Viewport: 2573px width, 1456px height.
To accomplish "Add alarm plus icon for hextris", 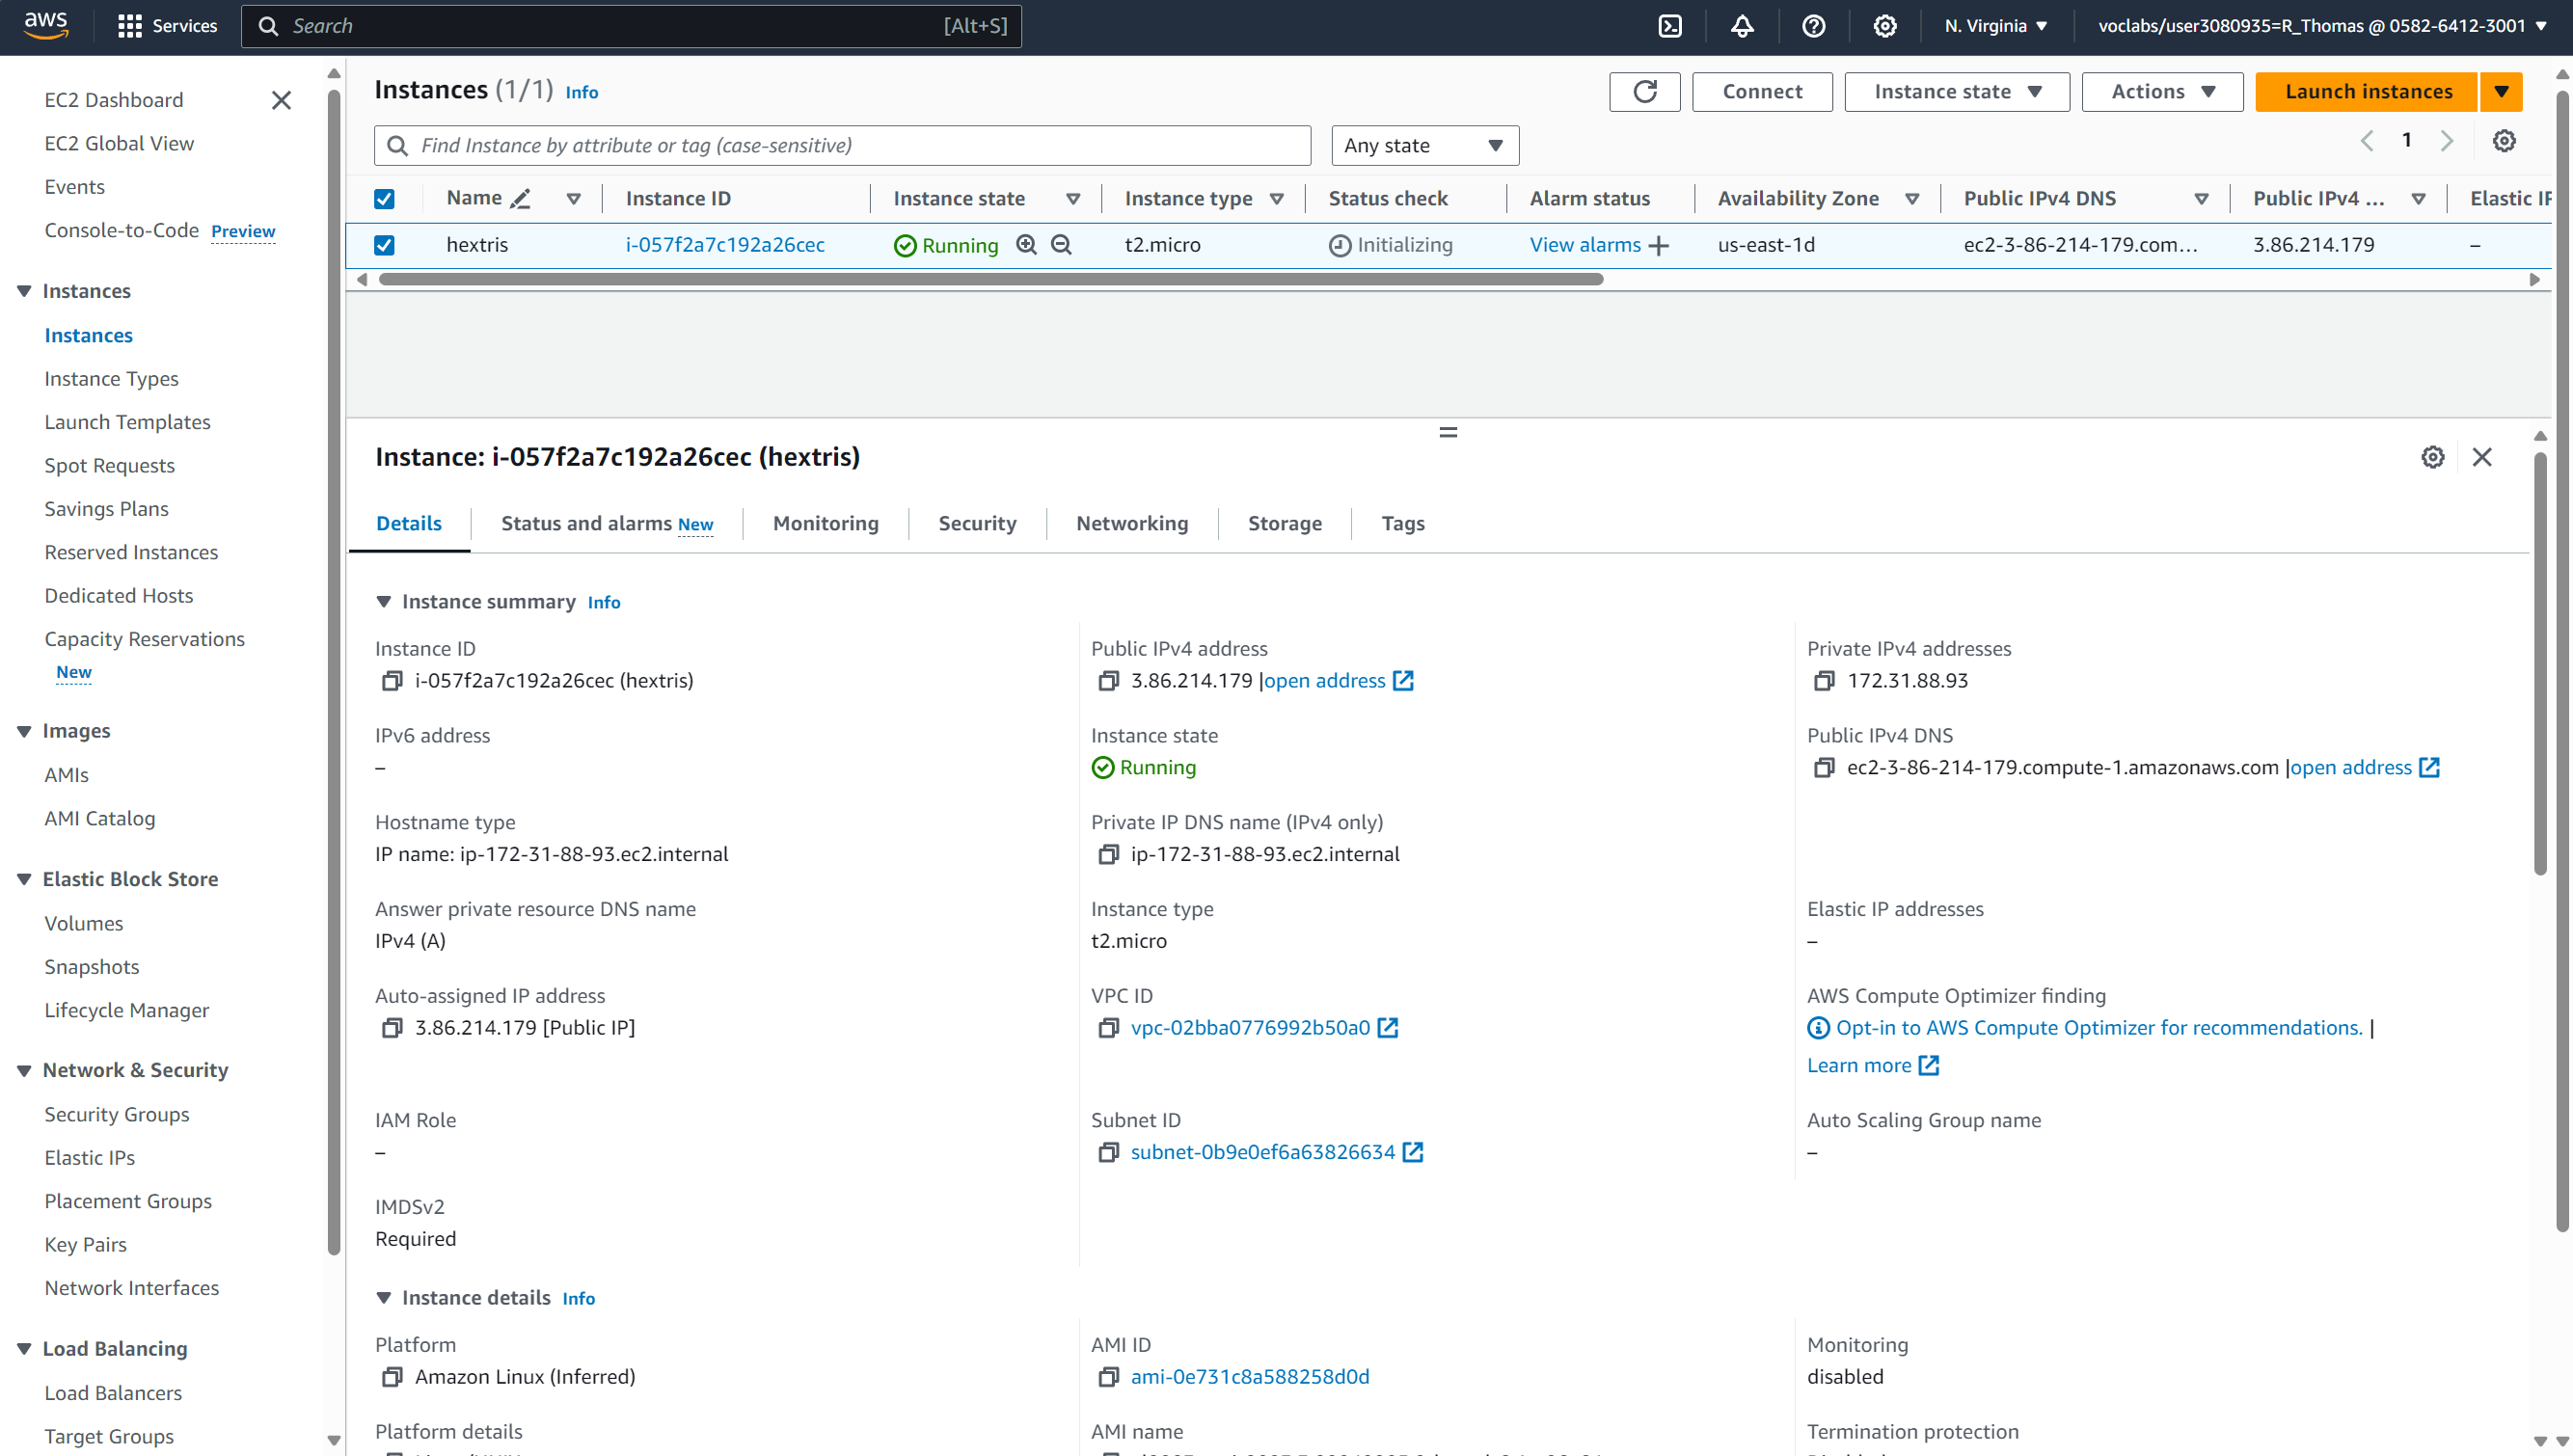I will (1658, 246).
